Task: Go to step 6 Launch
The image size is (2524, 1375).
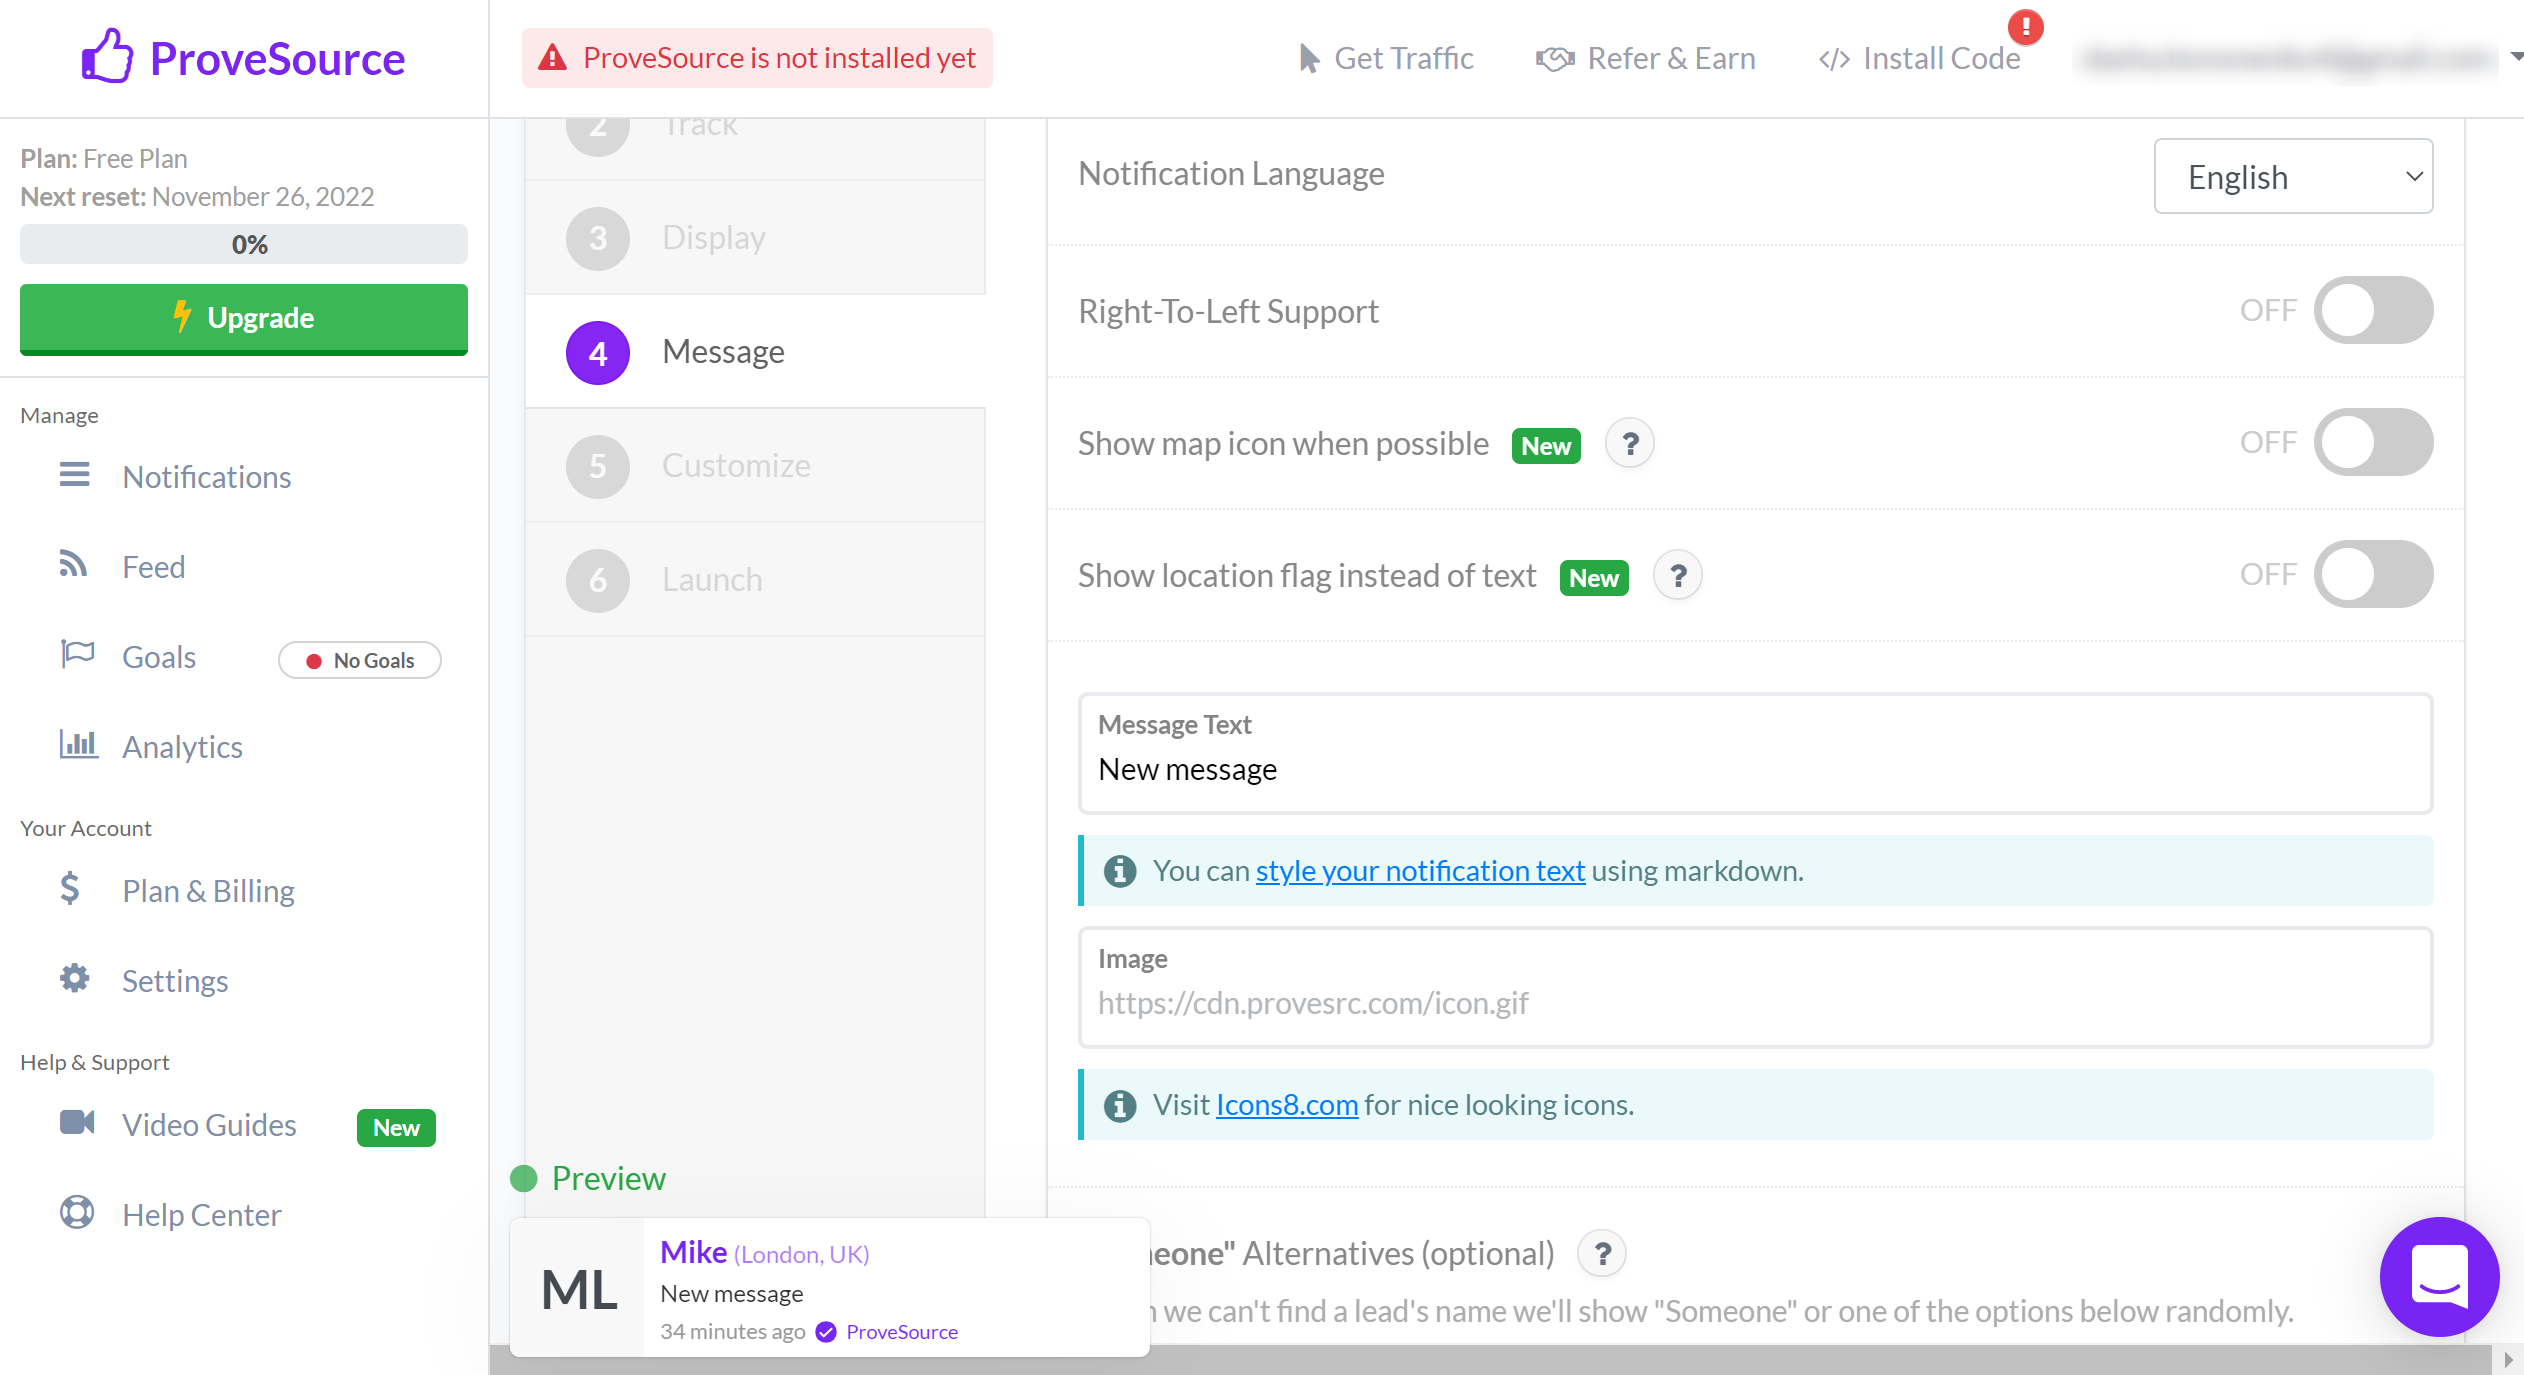Action: (x=755, y=580)
